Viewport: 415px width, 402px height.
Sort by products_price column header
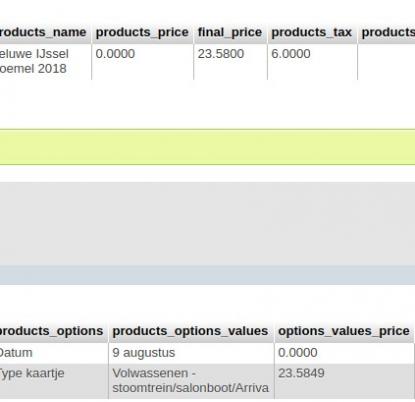142,33
